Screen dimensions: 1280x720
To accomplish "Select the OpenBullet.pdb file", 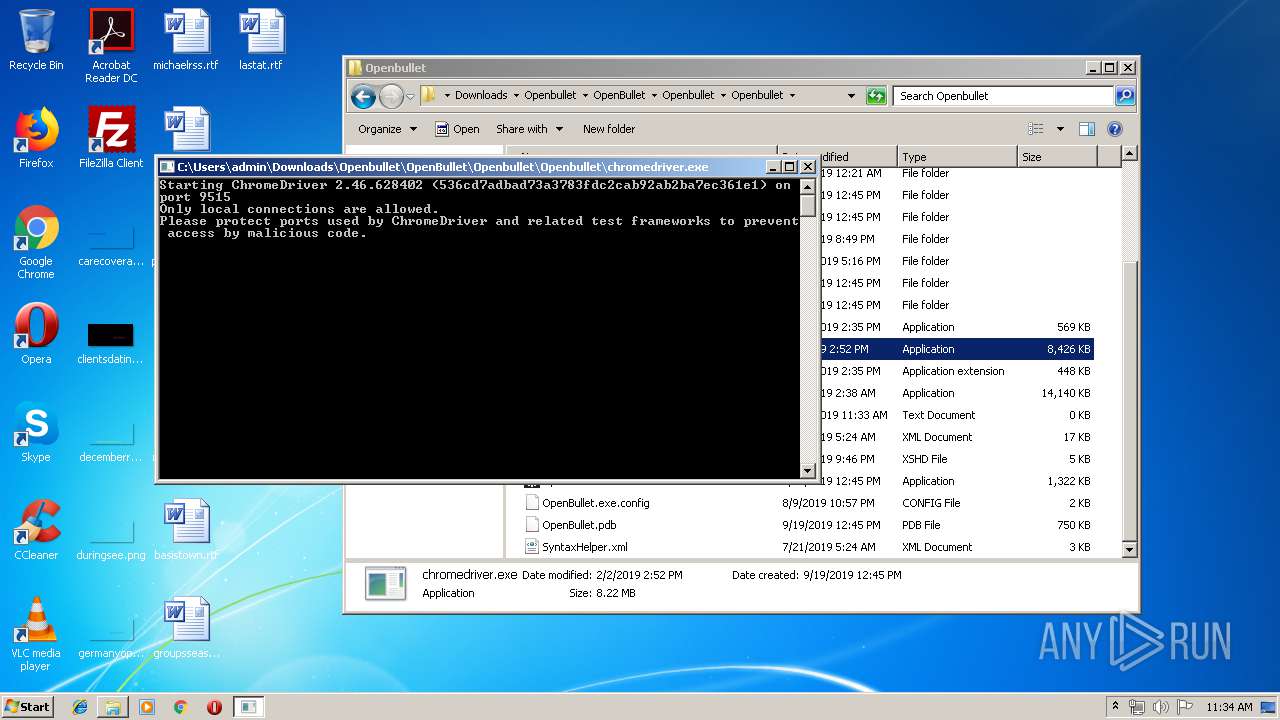I will 808,525.
